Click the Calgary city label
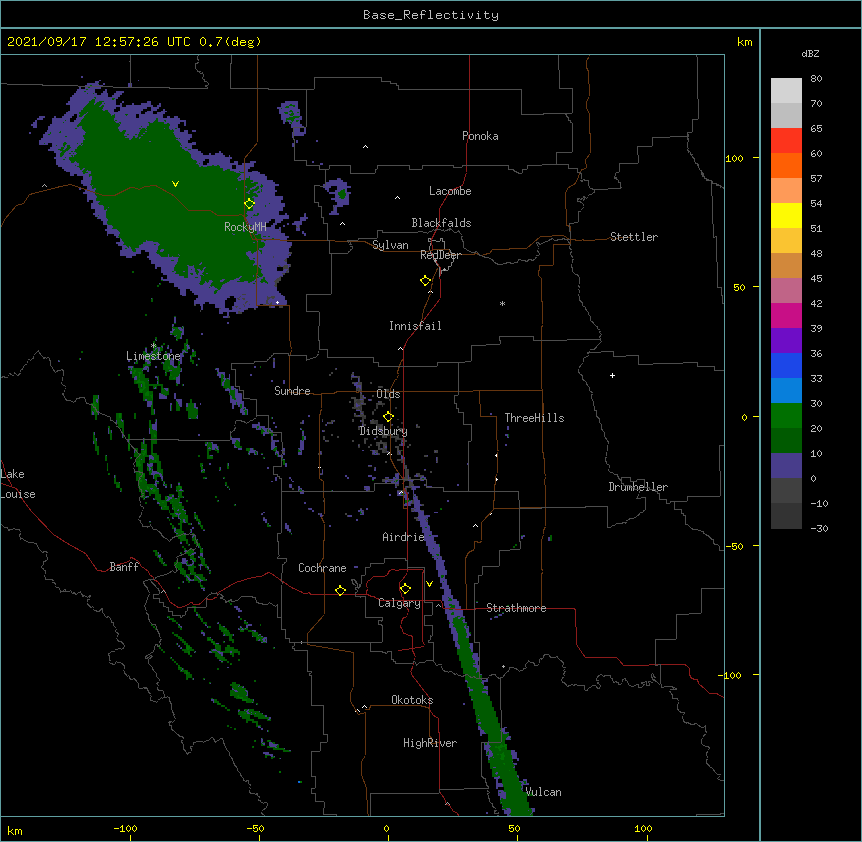862x842 pixels. (x=399, y=603)
